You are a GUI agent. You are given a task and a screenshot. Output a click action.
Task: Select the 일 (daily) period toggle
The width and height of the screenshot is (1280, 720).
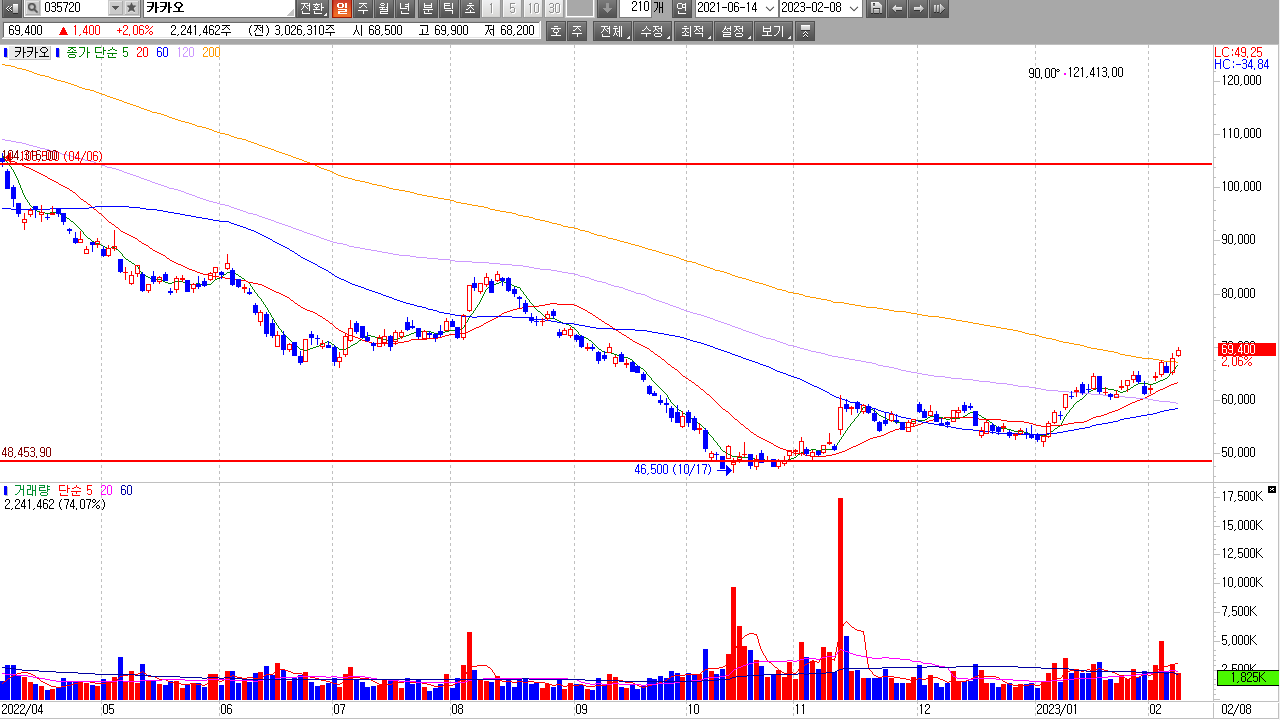pos(342,8)
